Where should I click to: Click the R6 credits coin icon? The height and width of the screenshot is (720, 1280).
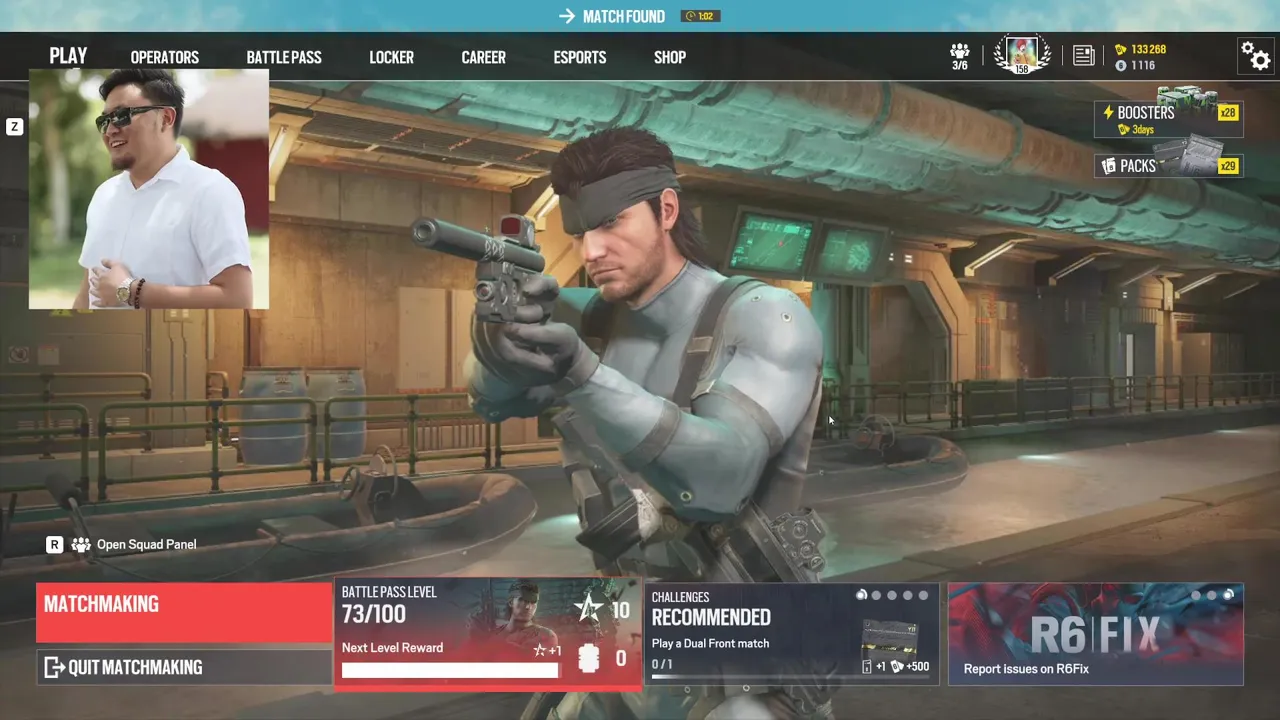(1121, 65)
